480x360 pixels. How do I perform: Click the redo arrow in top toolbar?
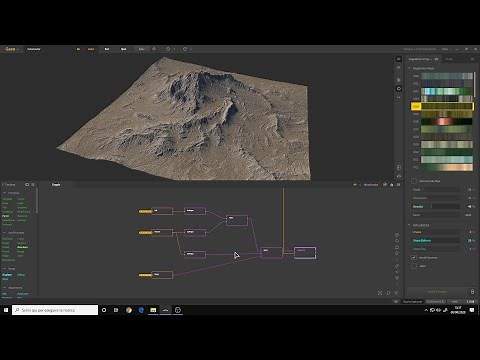coord(185,49)
